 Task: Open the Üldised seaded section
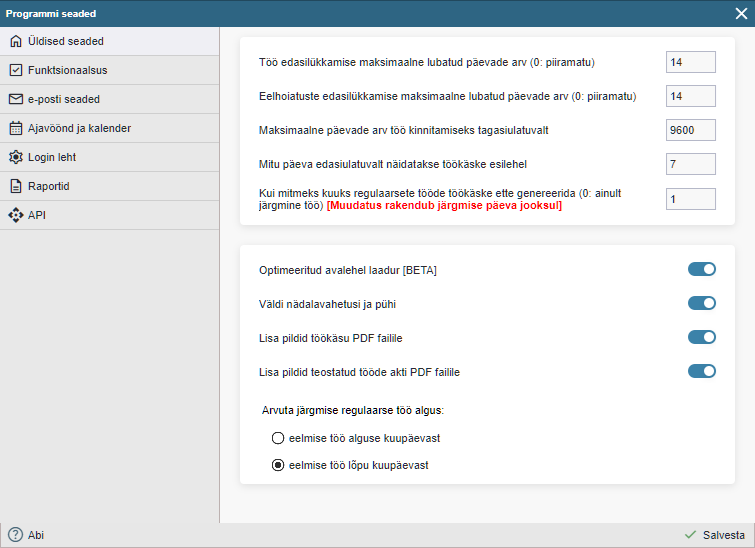pyautogui.click(x=110, y=41)
